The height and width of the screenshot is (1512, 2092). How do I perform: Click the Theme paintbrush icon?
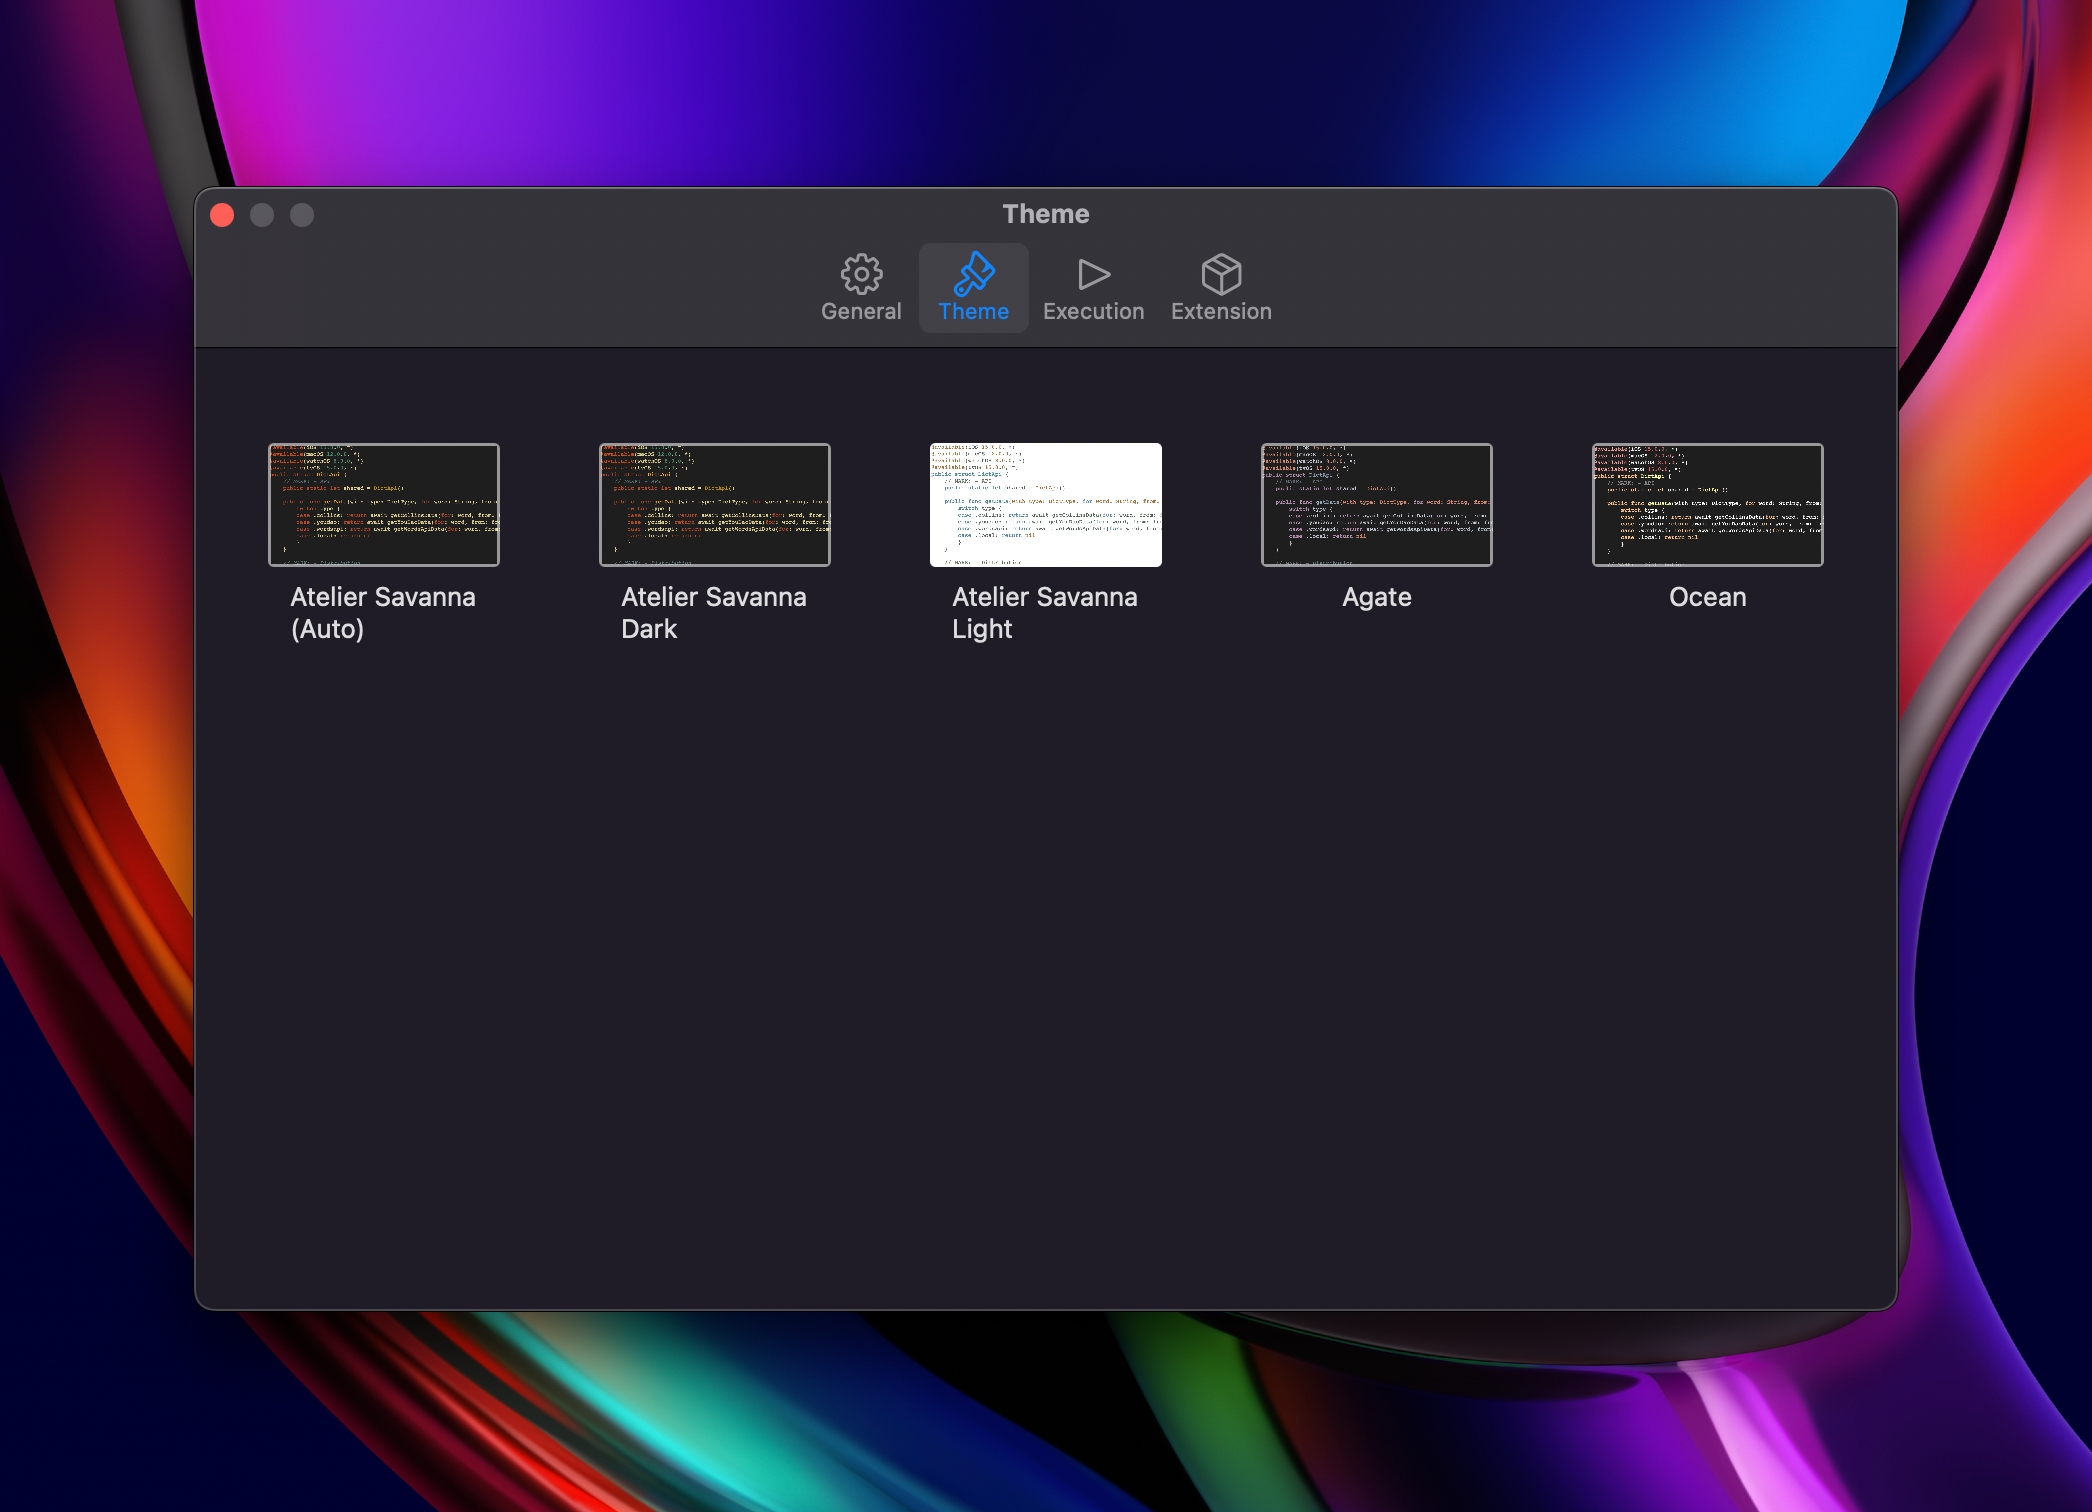click(x=973, y=273)
